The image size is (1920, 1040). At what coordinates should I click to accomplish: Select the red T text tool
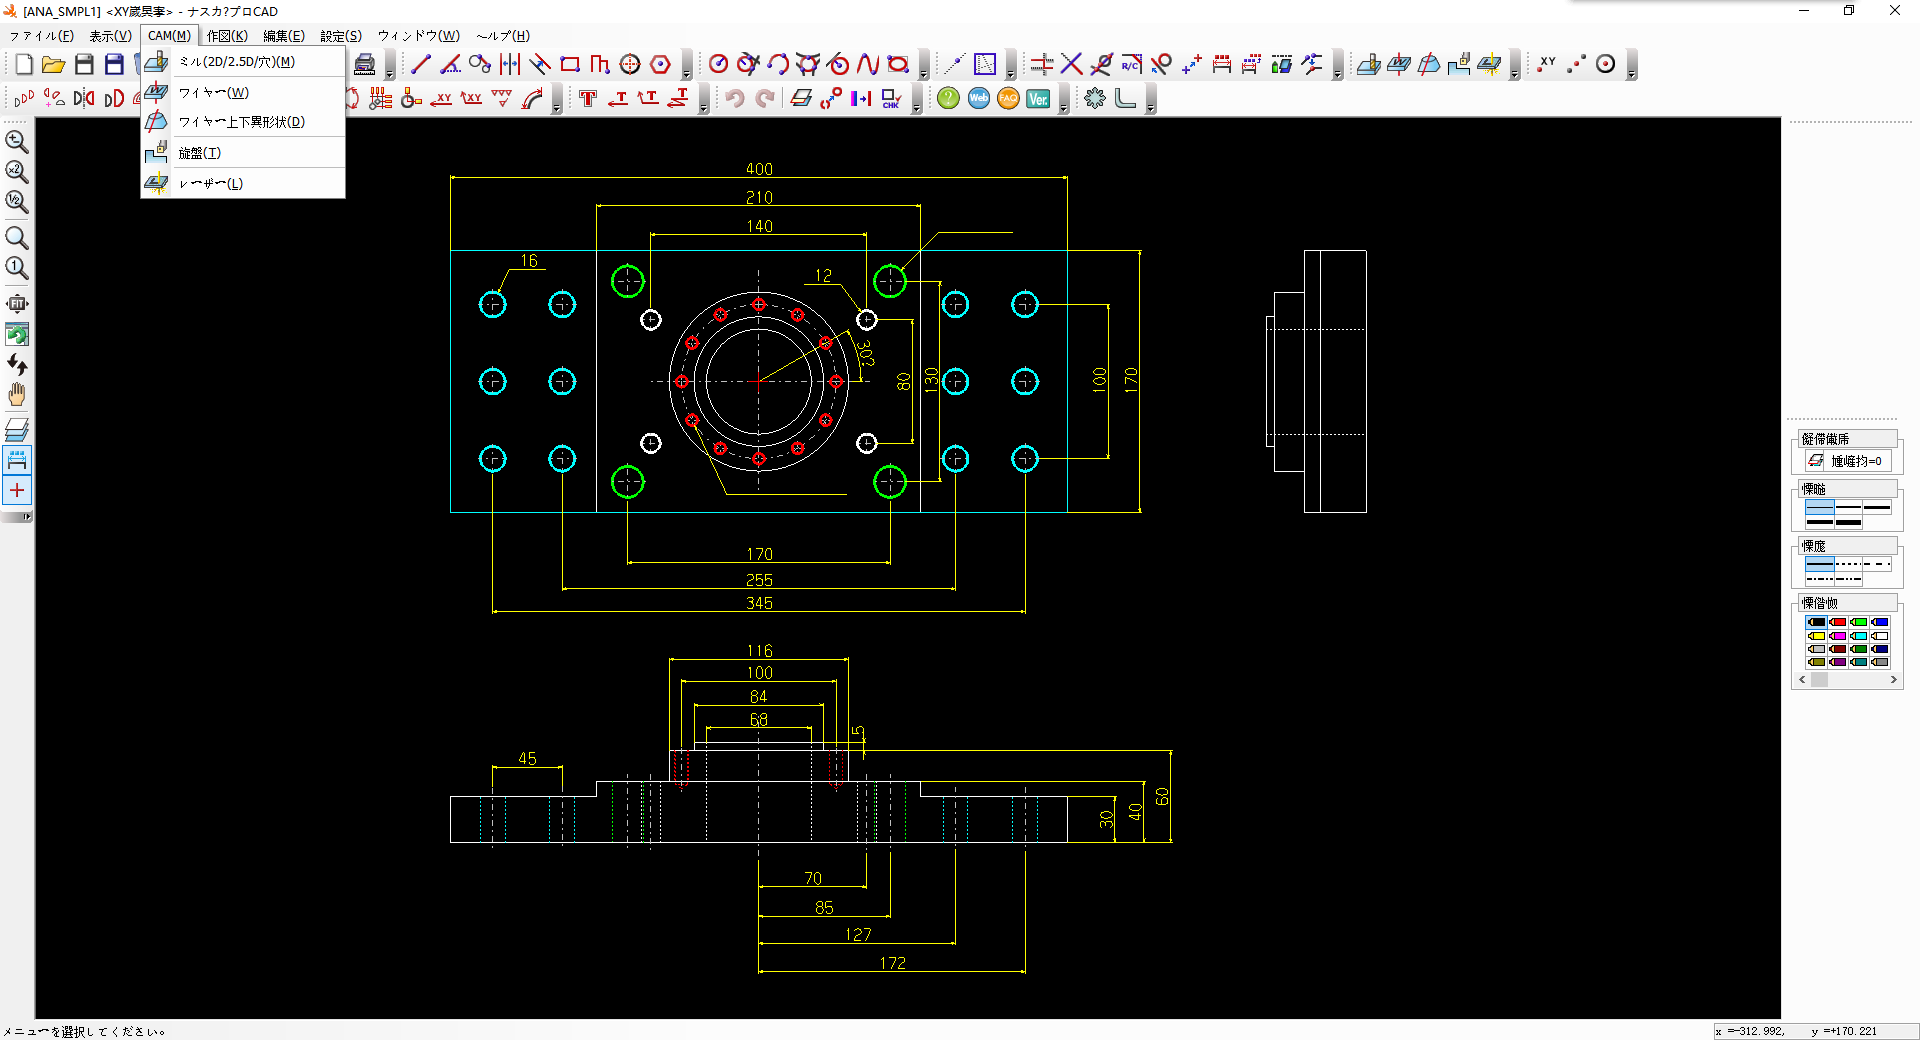[x=588, y=98]
